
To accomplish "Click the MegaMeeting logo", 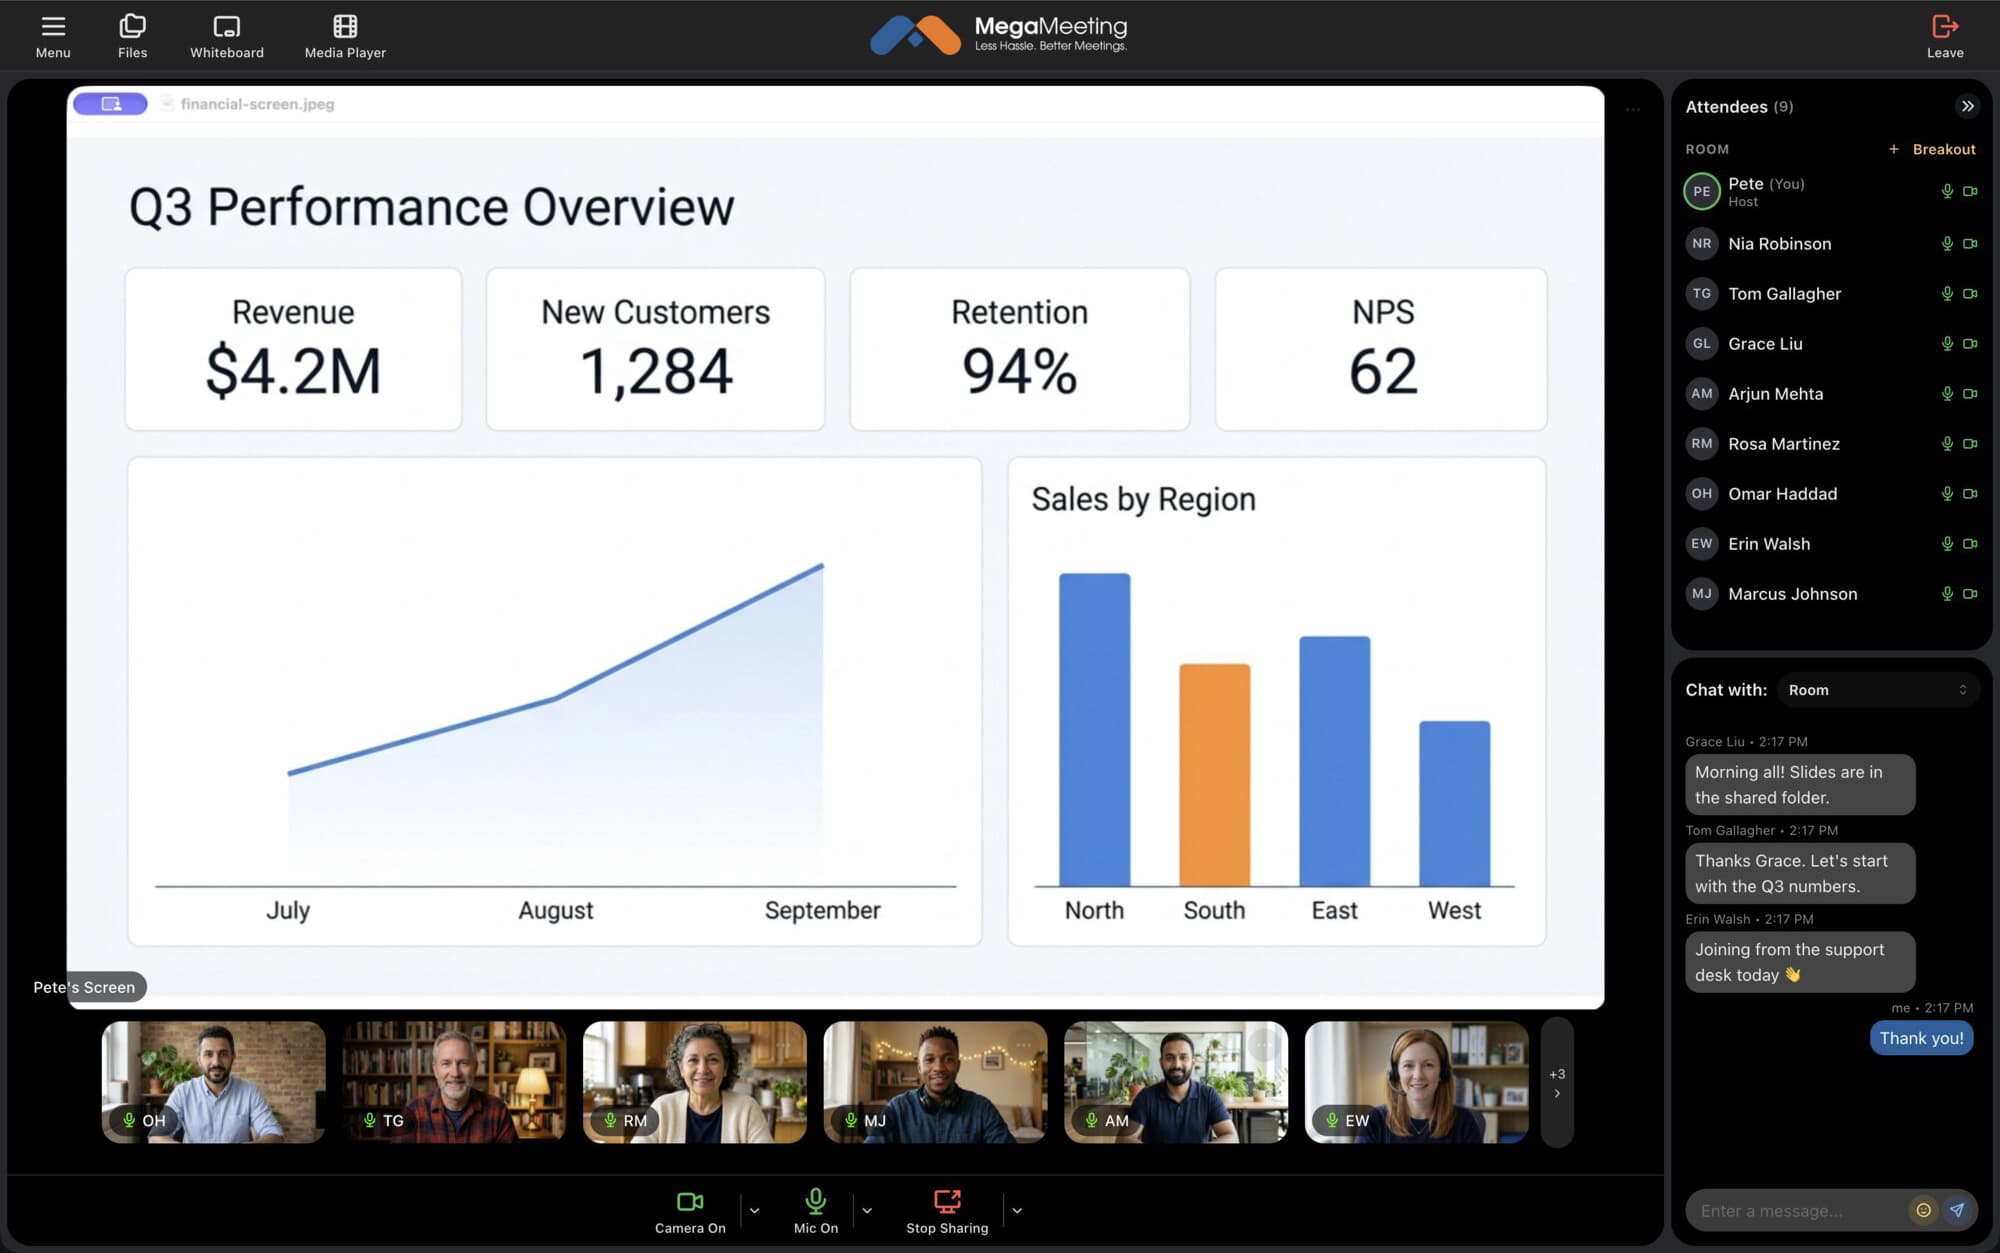I will click(999, 34).
